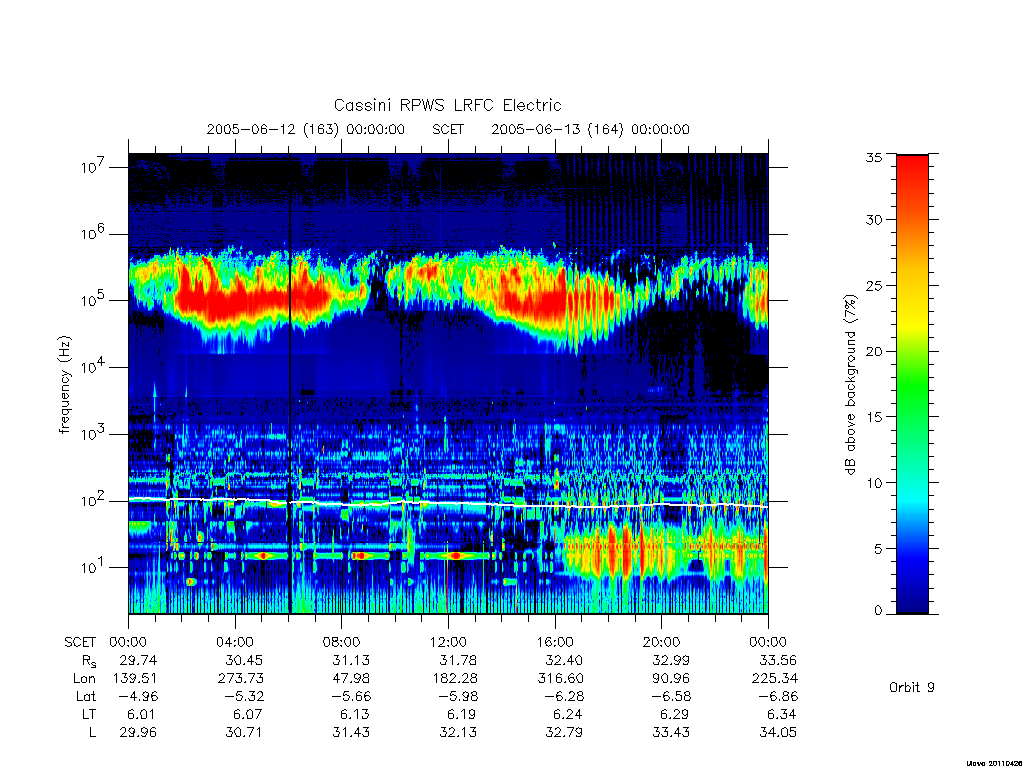Click the Lon value '225.34'
This screenshot has width=1024, height=768.
click(775, 678)
